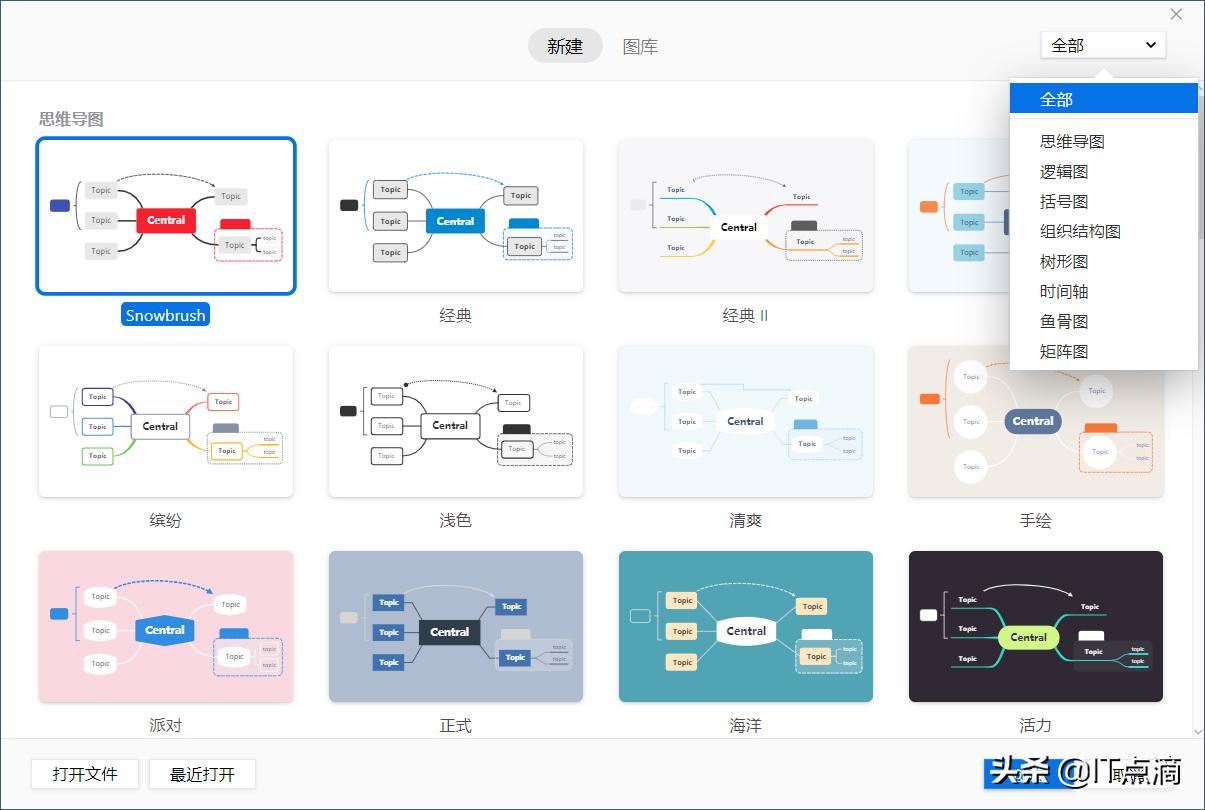Viewport: 1205px width, 810px height.
Task: Click the 打开文件 button
Action: [x=84, y=773]
